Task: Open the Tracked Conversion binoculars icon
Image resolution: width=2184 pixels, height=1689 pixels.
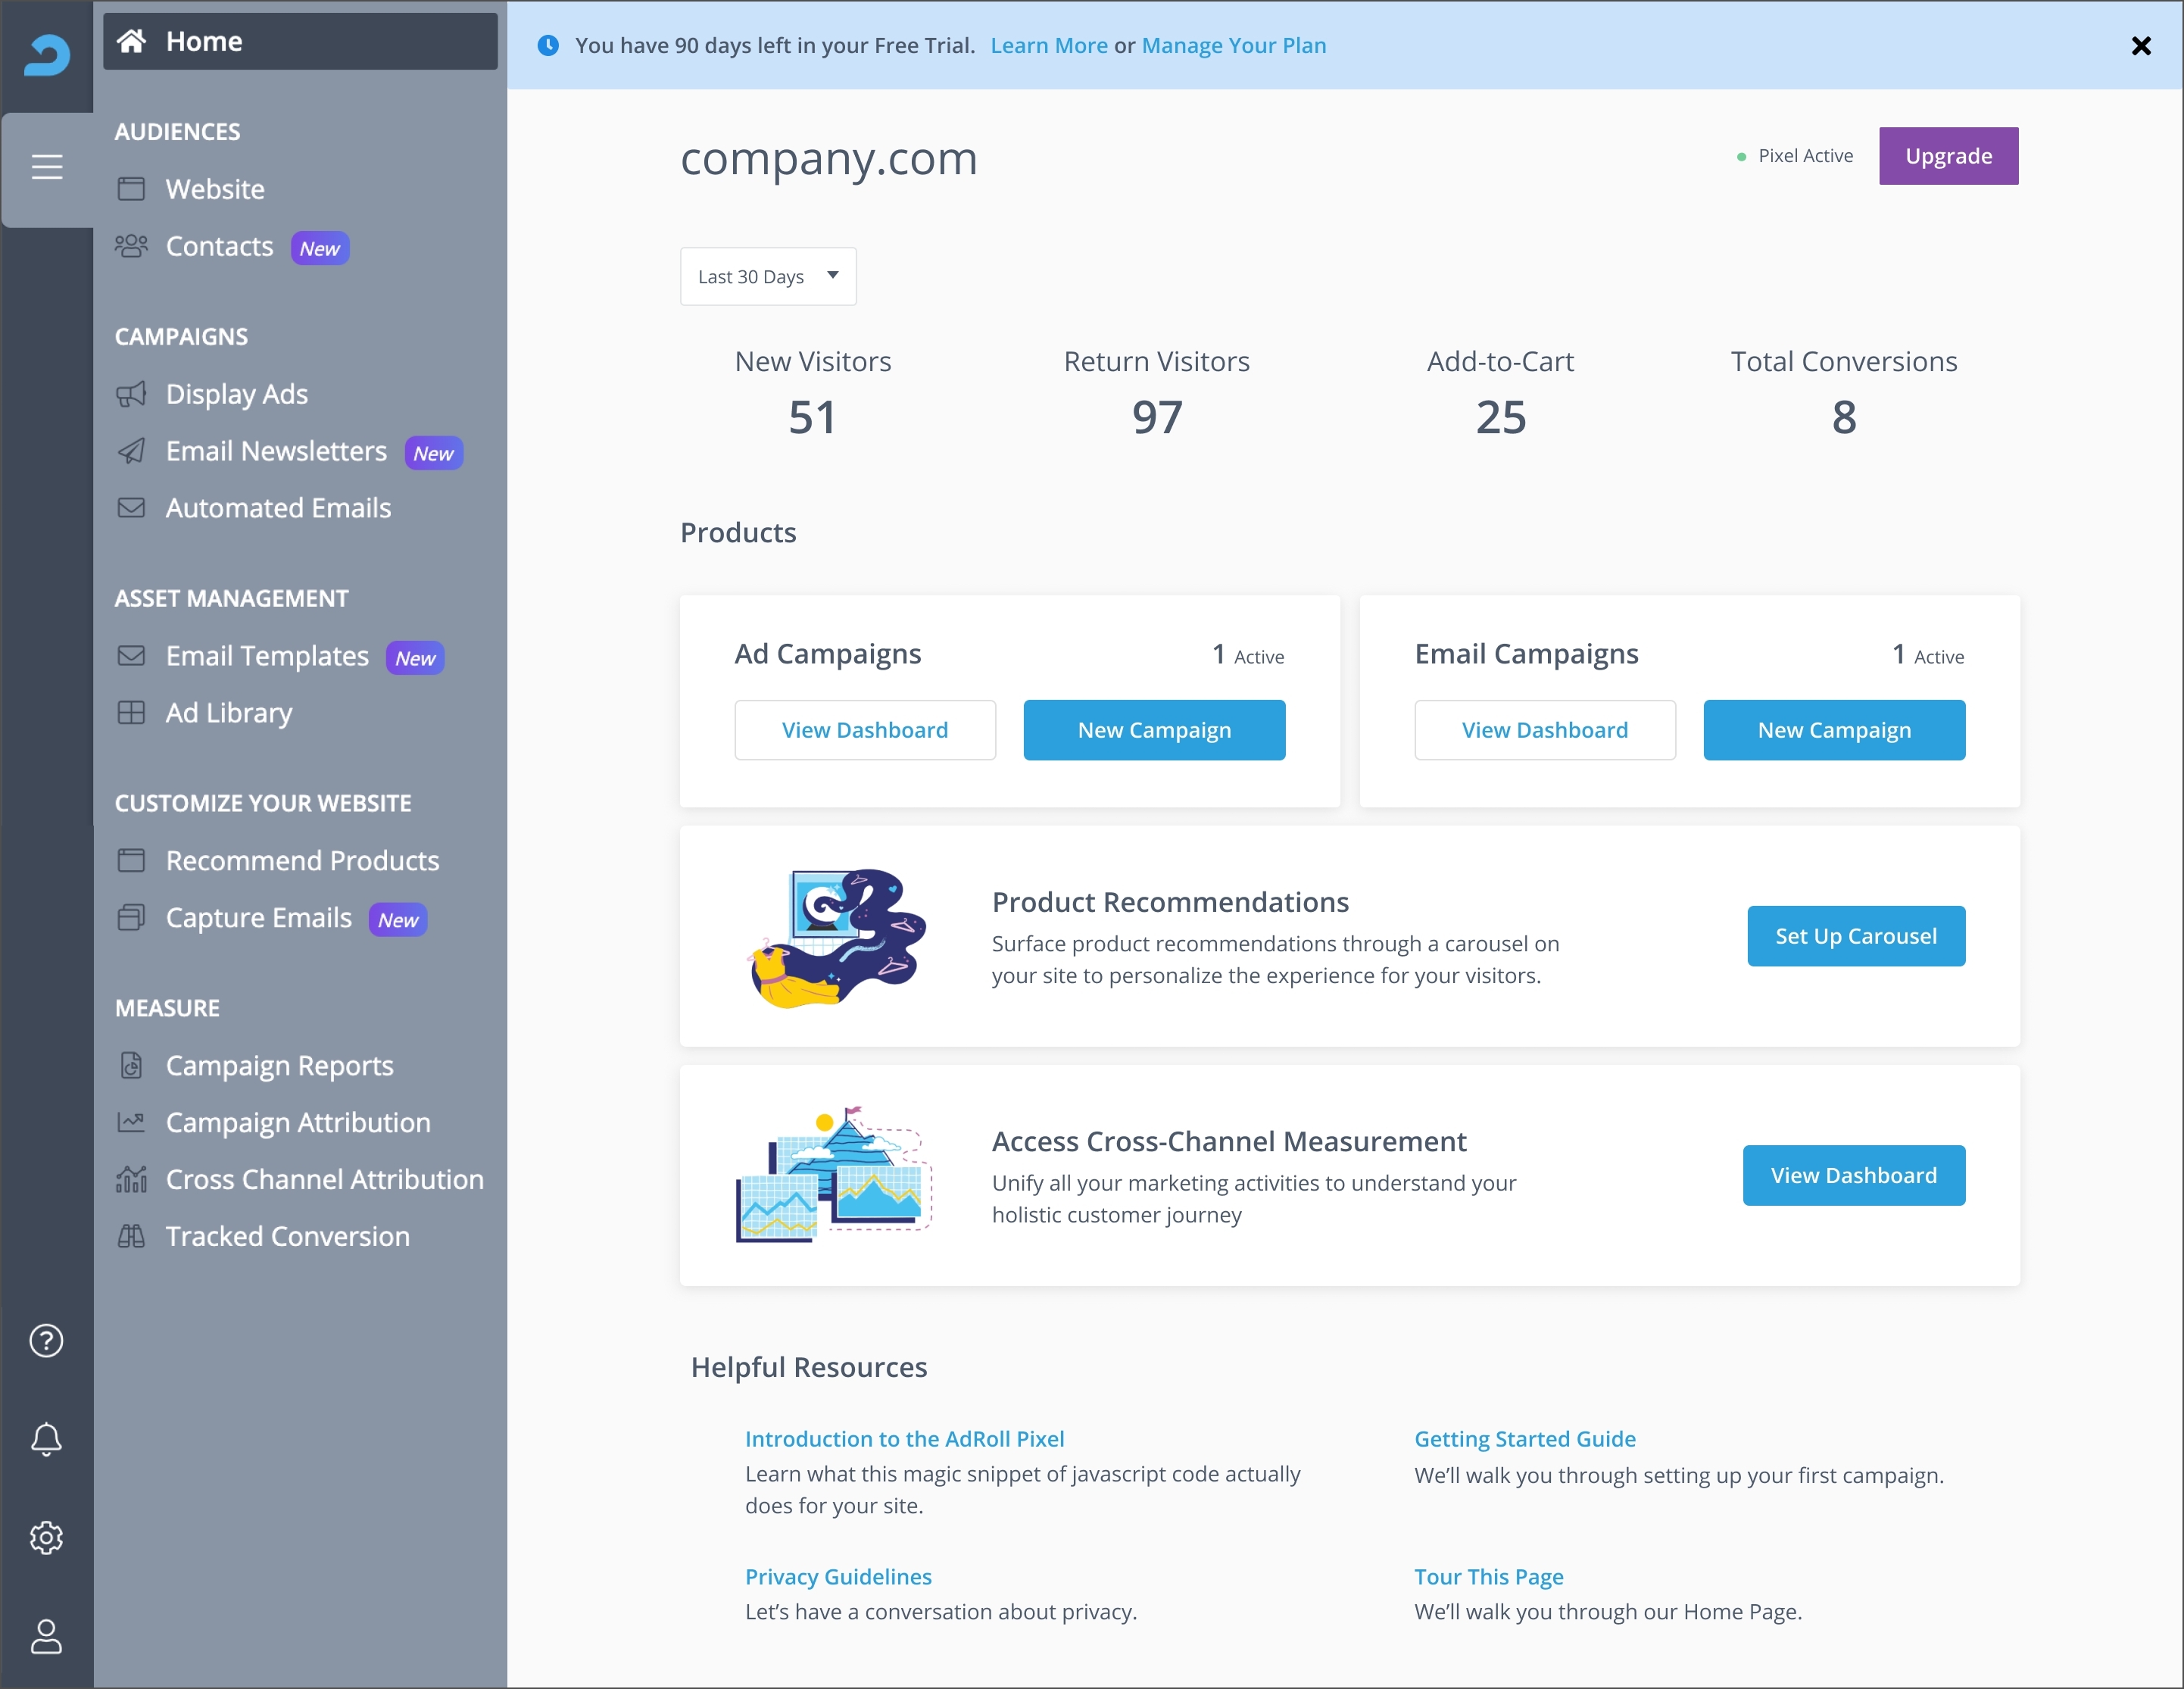Action: tap(133, 1236)
